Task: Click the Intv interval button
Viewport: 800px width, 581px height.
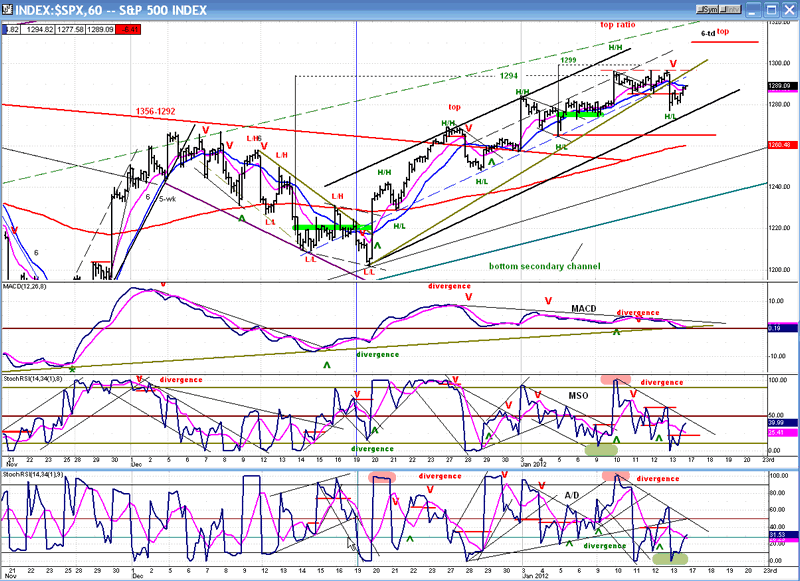Action: [x=728, y=8]
